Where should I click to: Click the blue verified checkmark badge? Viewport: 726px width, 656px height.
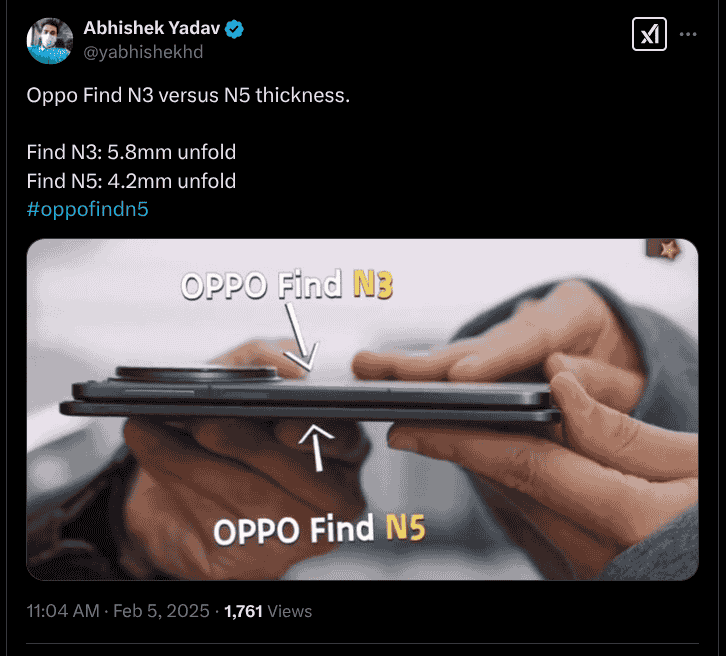click(235, 30)
